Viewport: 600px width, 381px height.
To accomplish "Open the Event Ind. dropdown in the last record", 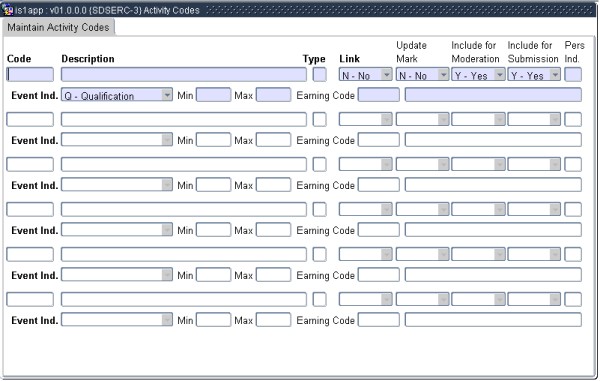I will pyautogui.click(x=117, y=319).
